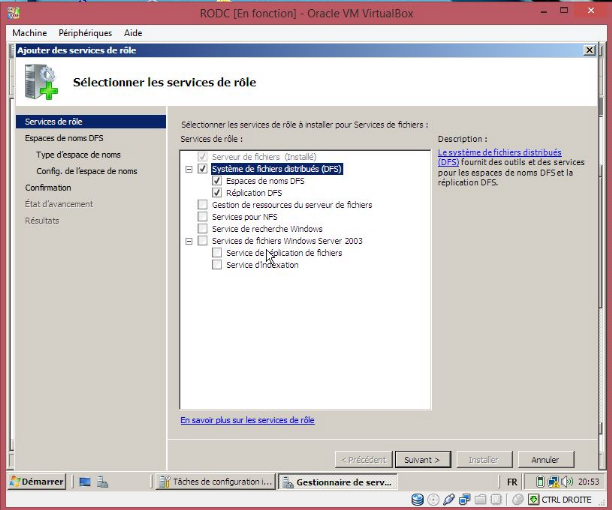Click the VirtualBox hard disk activity icon
Screen dimensions: 612x510
coord(417,499)
